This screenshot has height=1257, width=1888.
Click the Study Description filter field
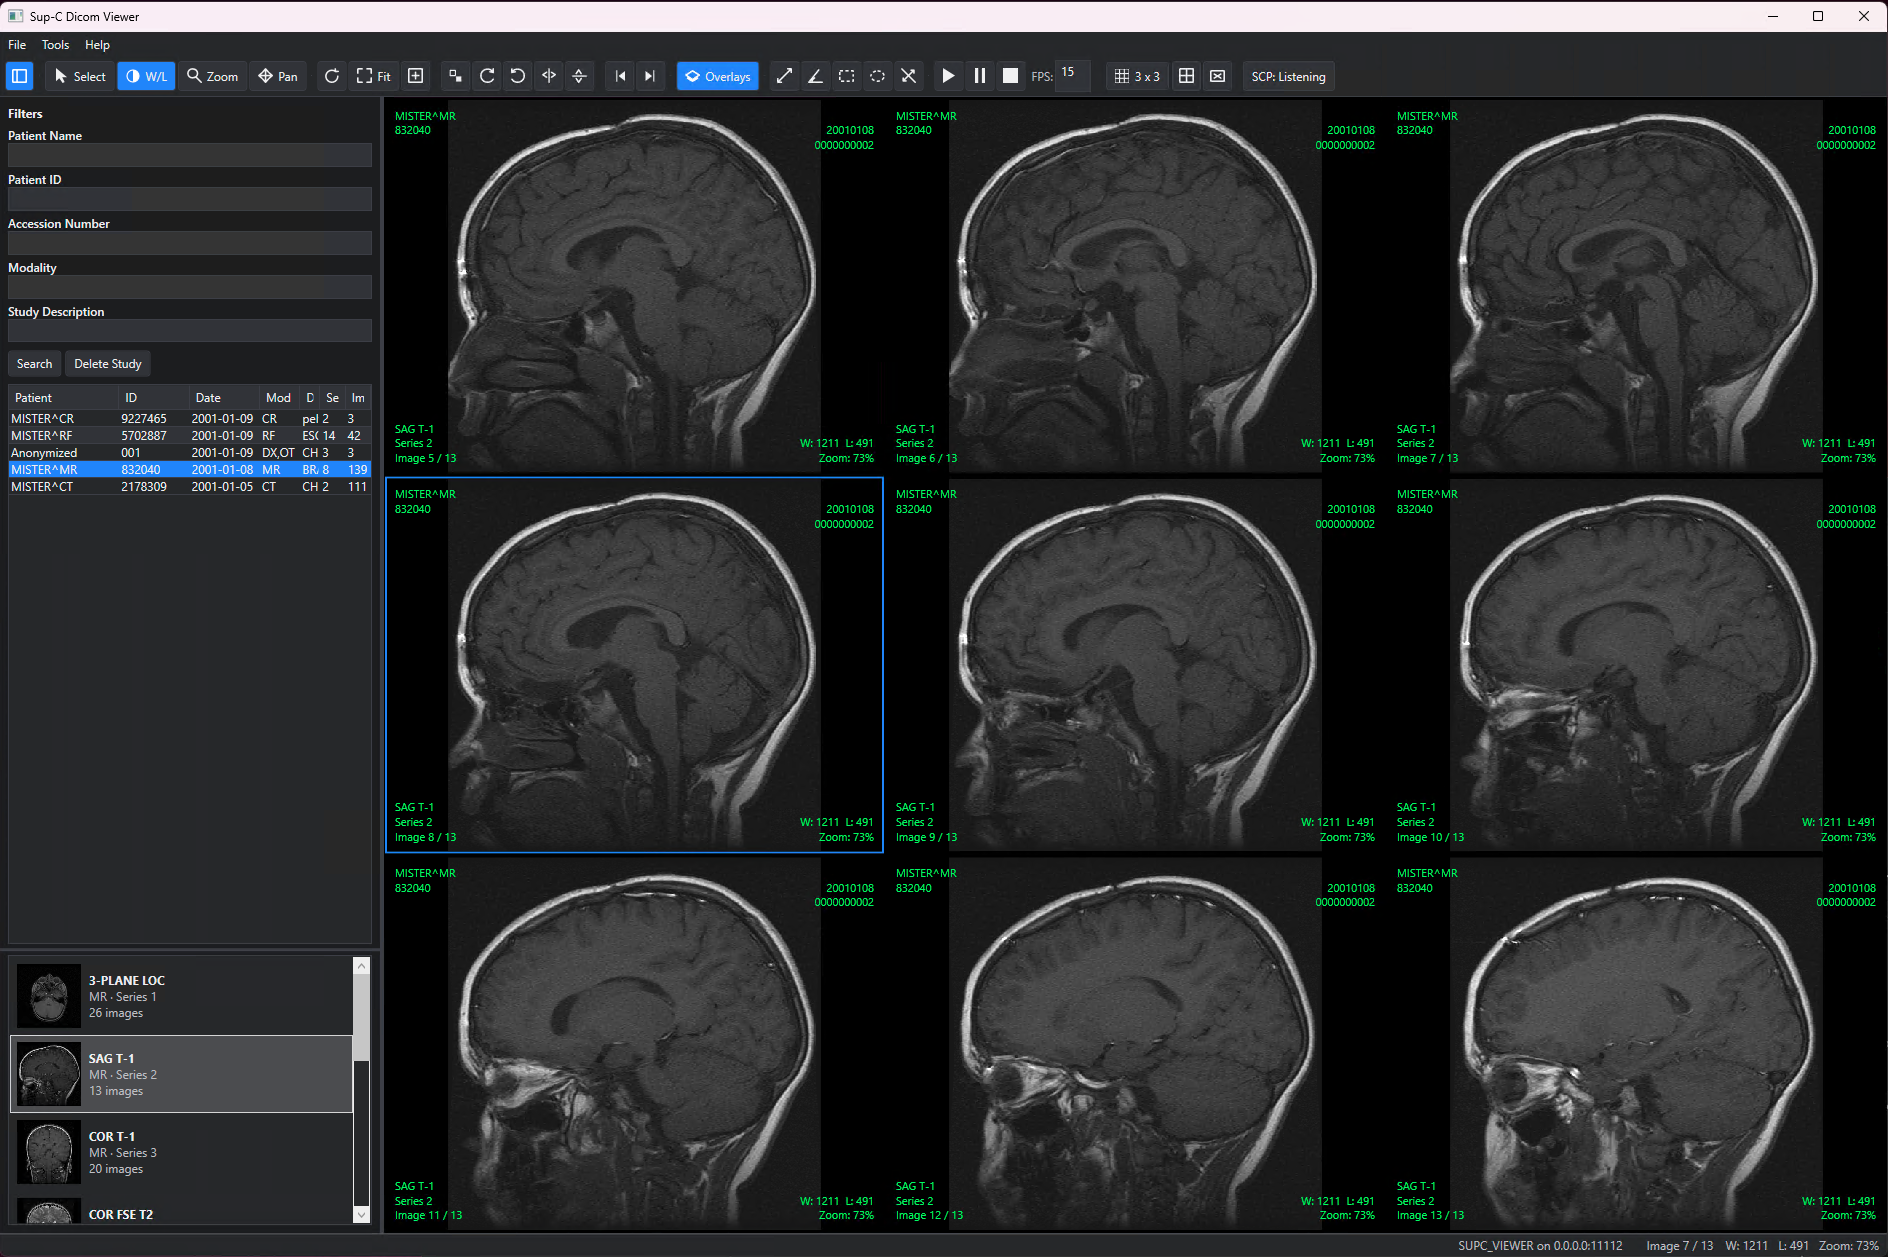point(190,331)
